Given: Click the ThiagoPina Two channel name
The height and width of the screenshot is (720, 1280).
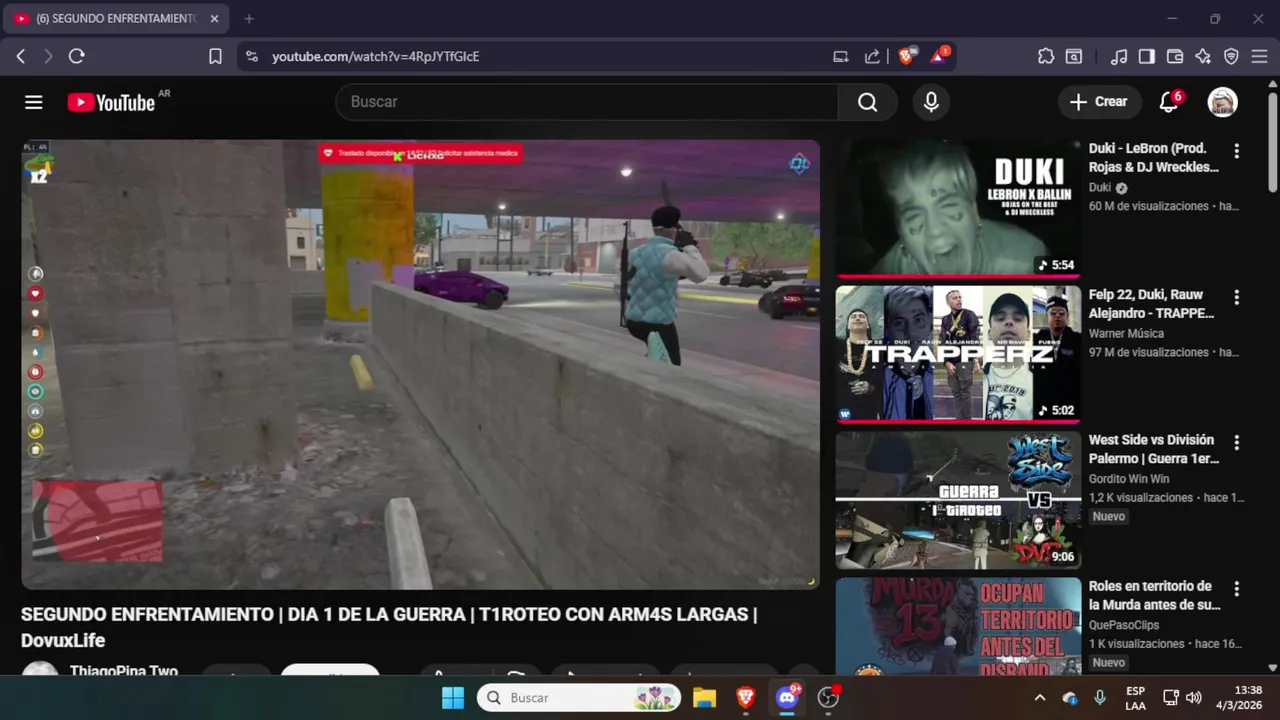Looking at the screenshot, I should point(124,670).
